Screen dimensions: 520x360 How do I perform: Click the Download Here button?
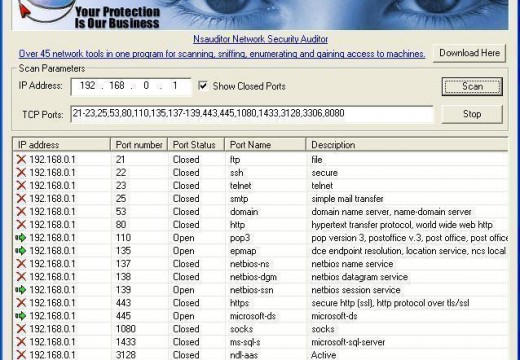pyautogui.click(x=469, y=53)
